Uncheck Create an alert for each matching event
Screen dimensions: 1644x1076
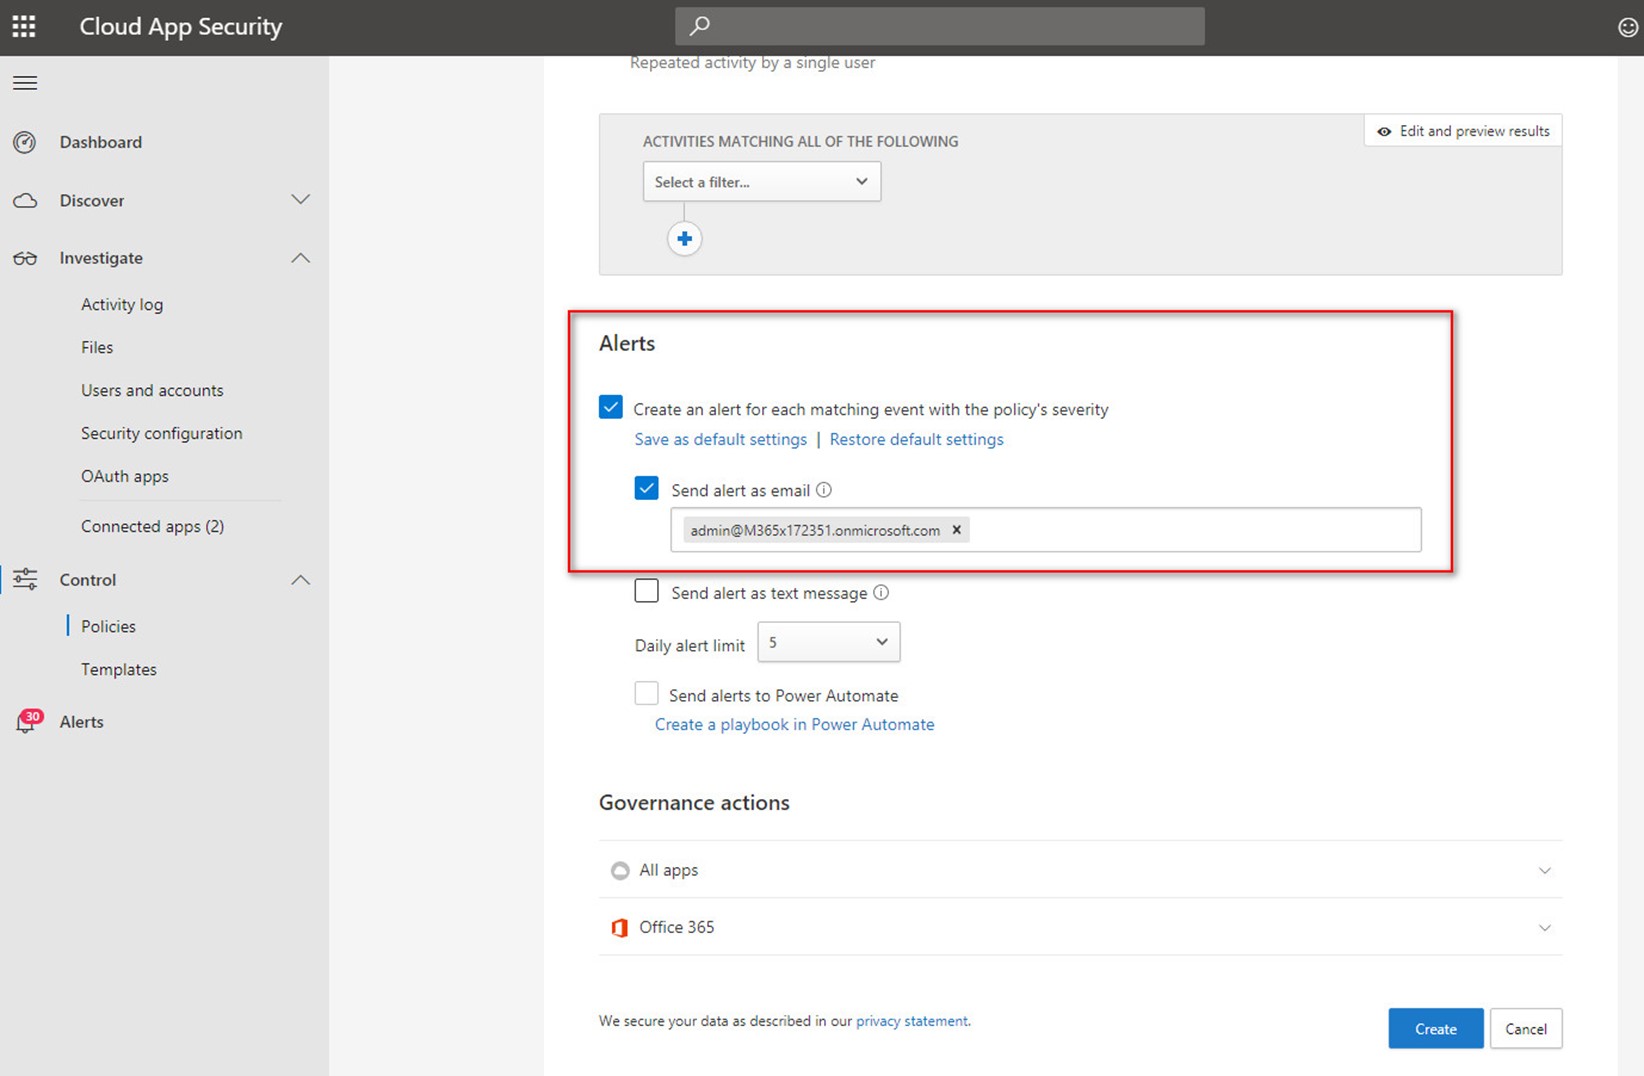(611, 407)
